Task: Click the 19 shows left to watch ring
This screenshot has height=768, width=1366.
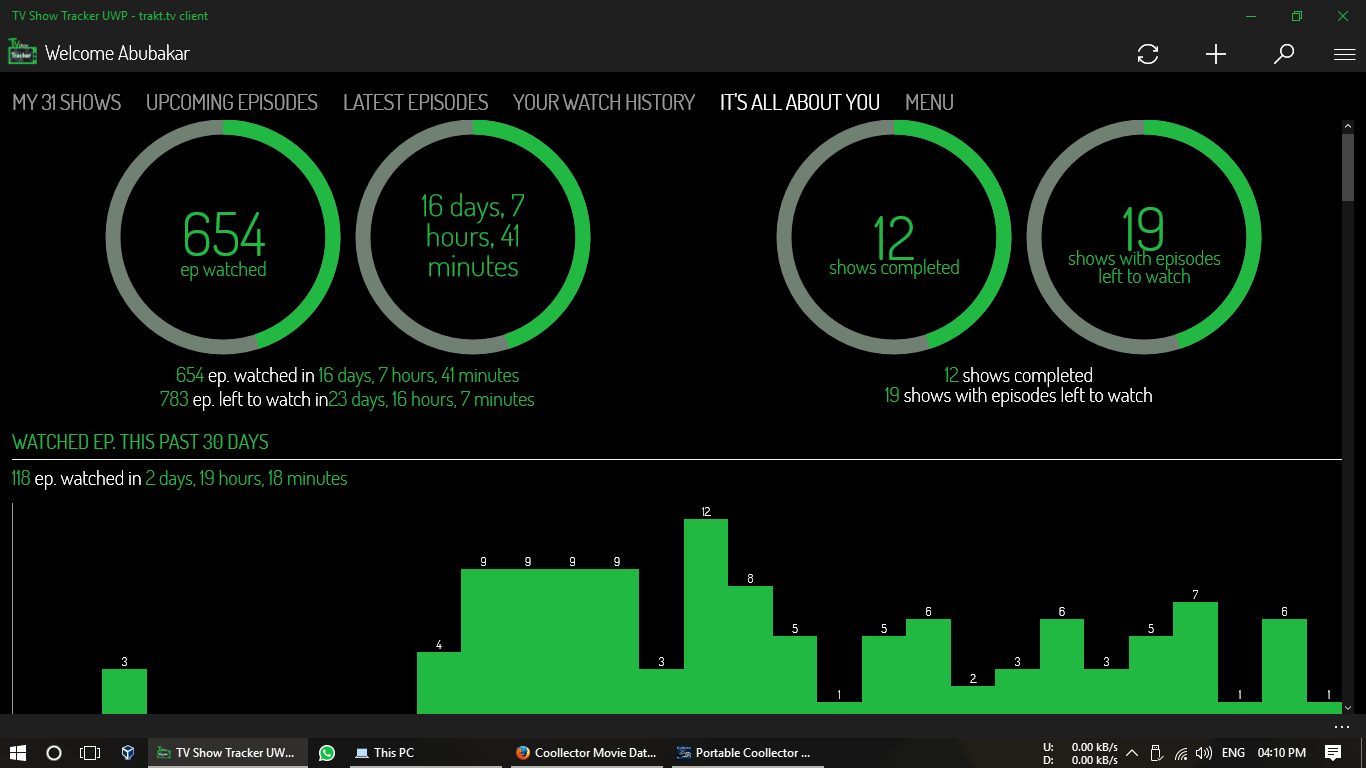Action: coord(1144,237)
